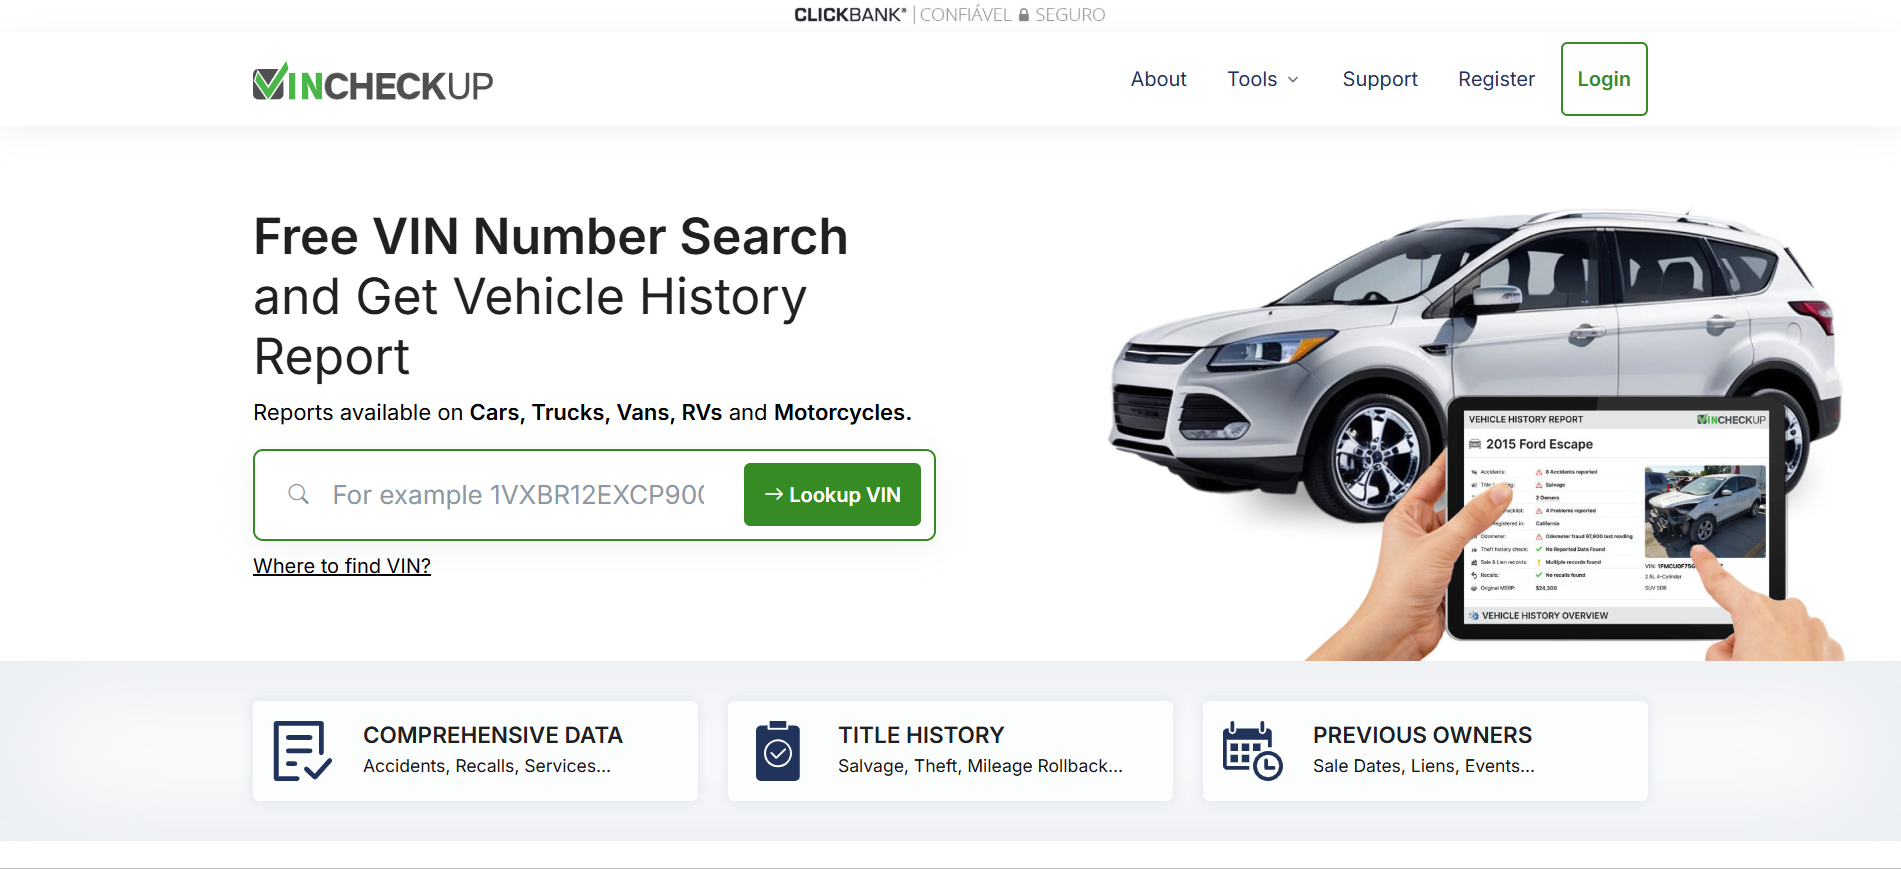
Task: Click the ClickBank trust badge logo
Action: click(x=850, y=15)
